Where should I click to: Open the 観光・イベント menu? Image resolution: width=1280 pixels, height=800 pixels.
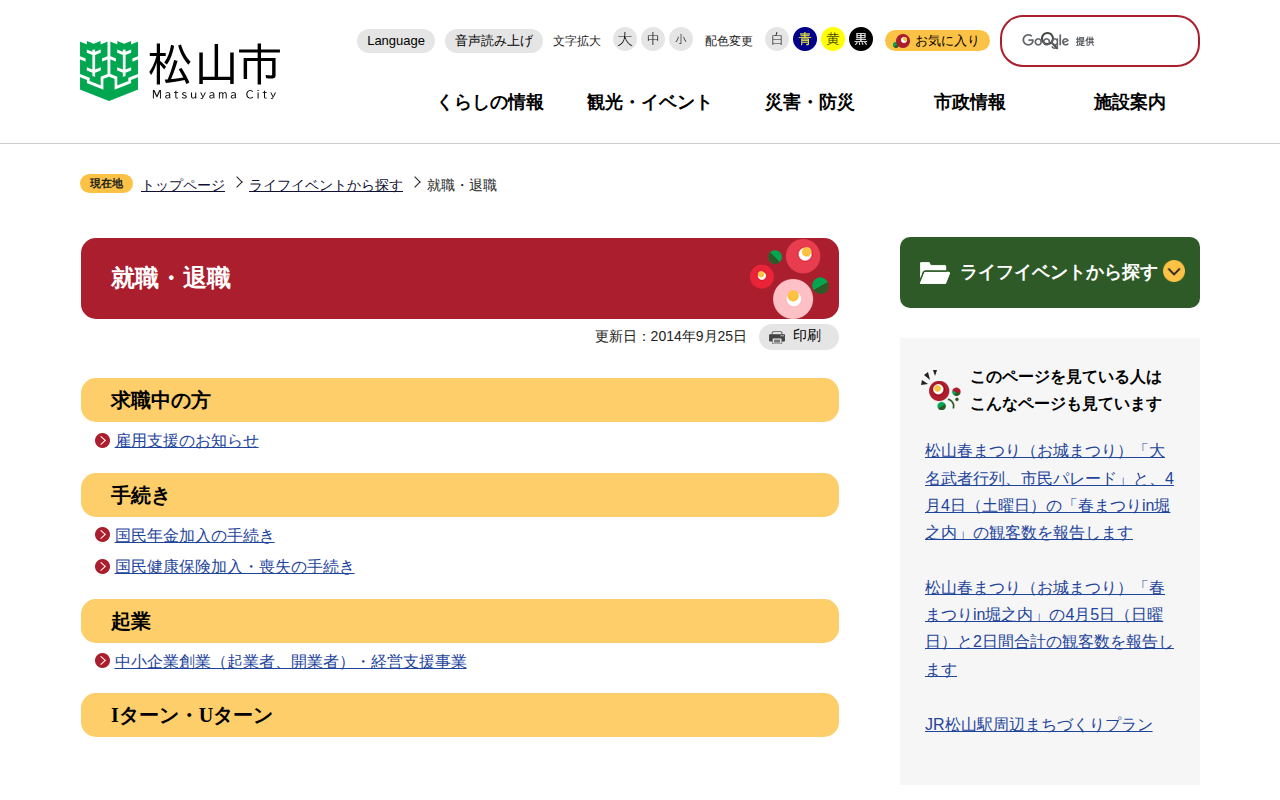[x=650, y=102]
